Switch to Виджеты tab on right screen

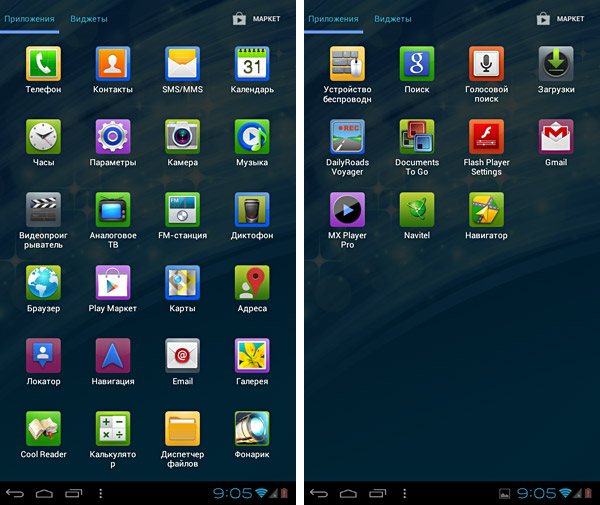point(393,19)
